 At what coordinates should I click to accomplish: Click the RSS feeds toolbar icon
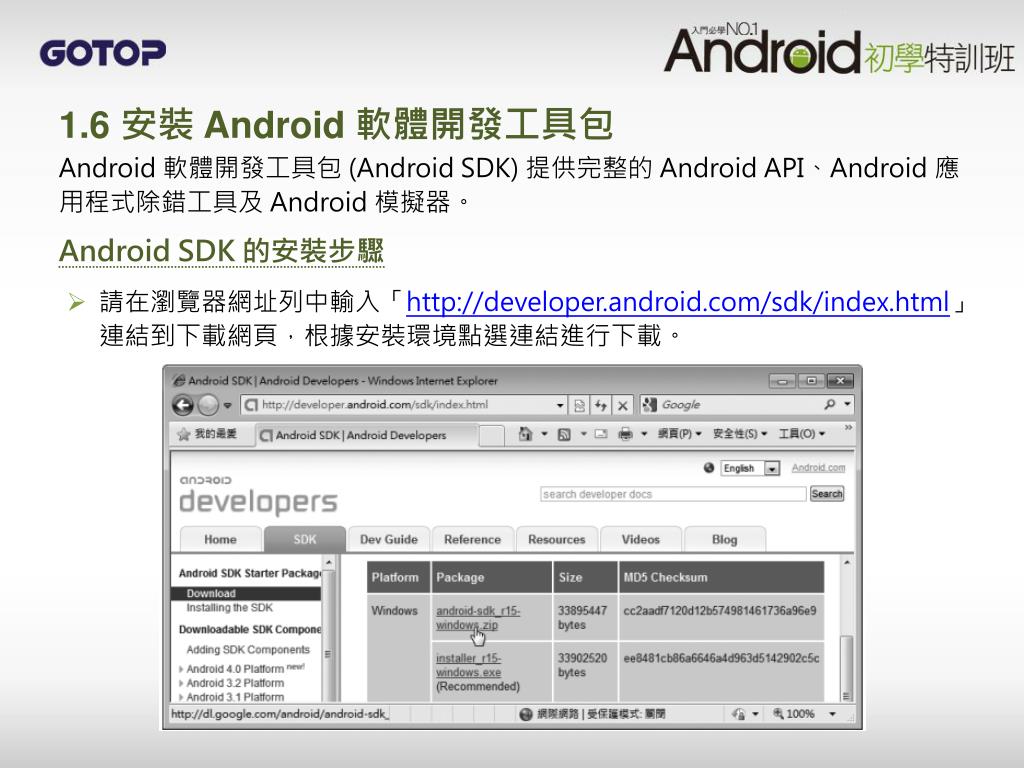tap(564, 434)
